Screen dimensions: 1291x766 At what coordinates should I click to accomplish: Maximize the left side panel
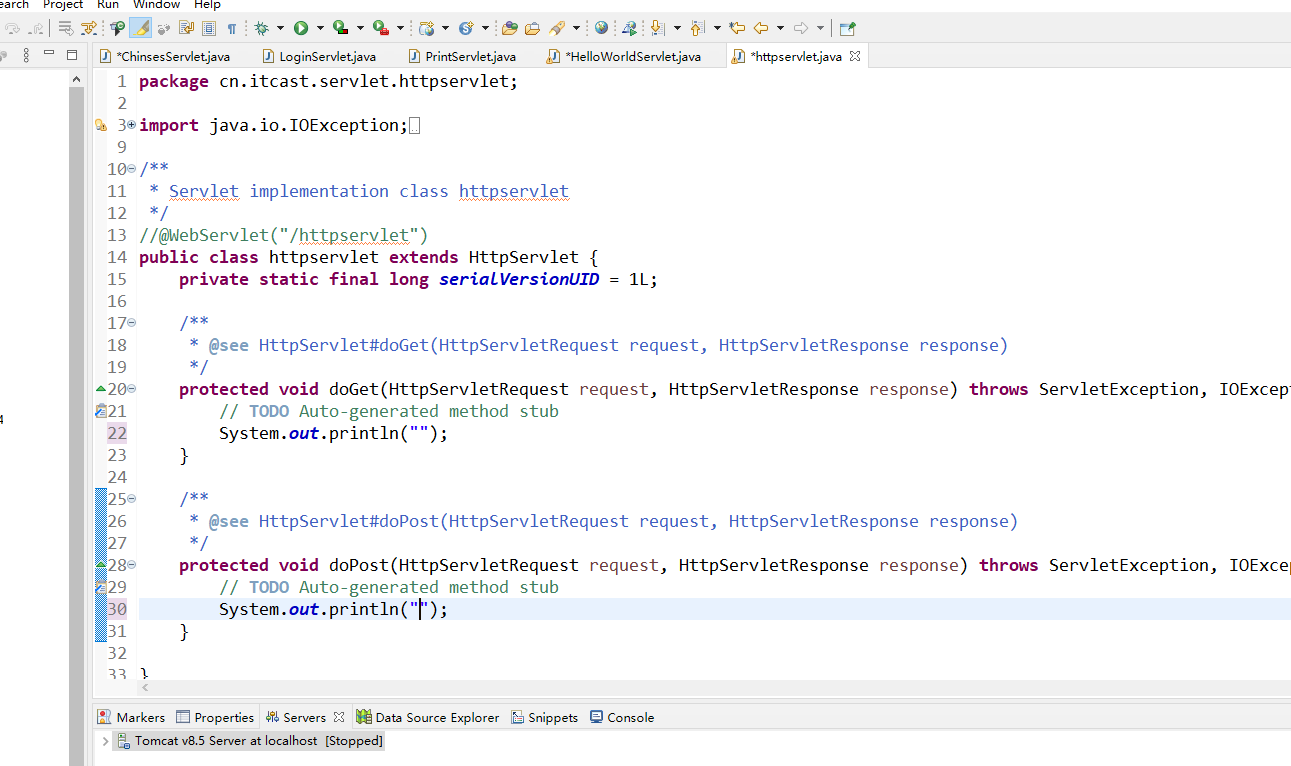tap(71, 55)
